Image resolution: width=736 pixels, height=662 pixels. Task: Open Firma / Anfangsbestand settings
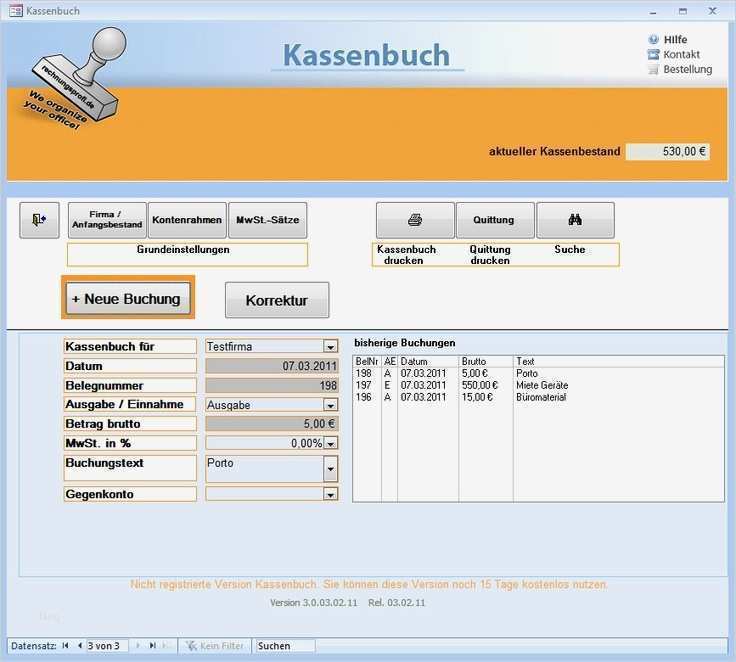107,220
